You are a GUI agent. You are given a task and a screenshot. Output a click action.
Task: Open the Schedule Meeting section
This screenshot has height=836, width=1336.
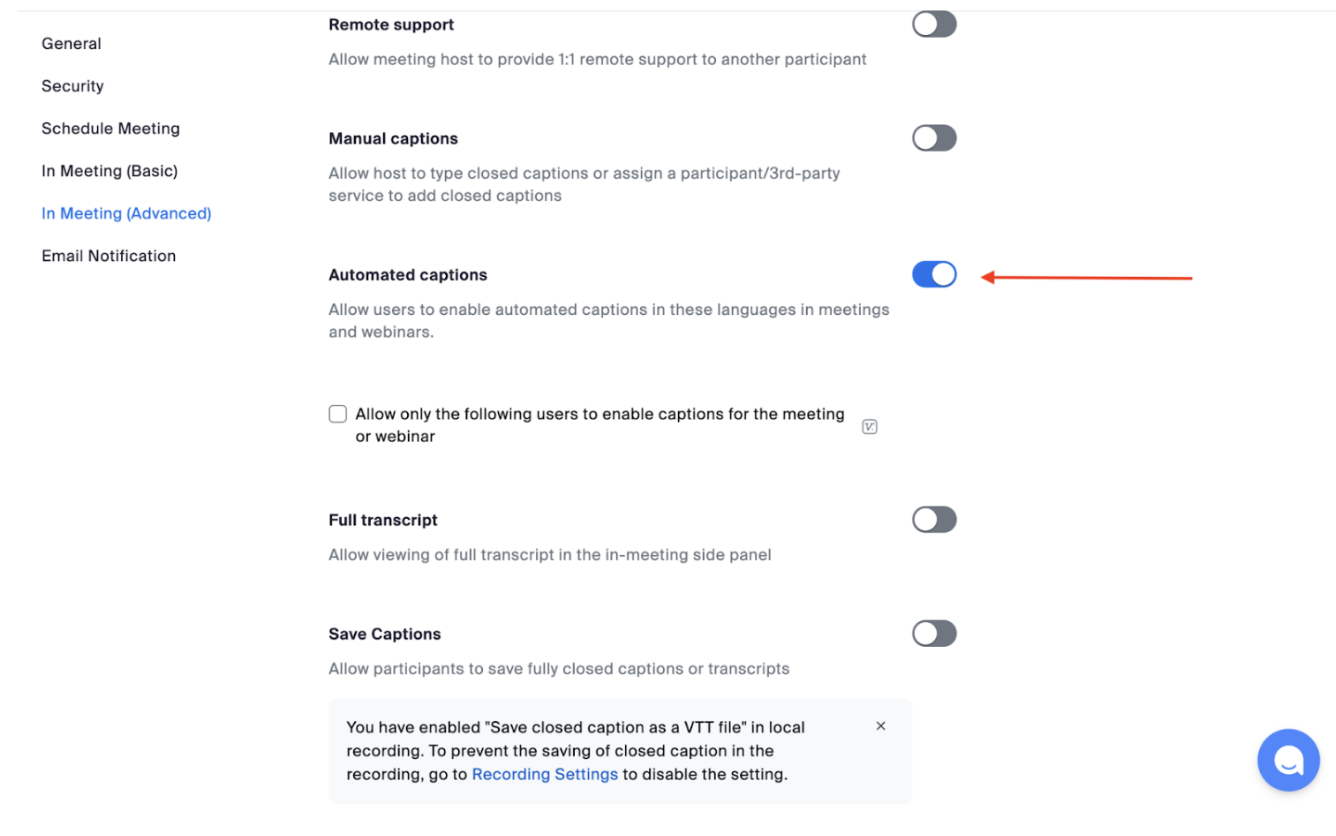click(110, 129)
